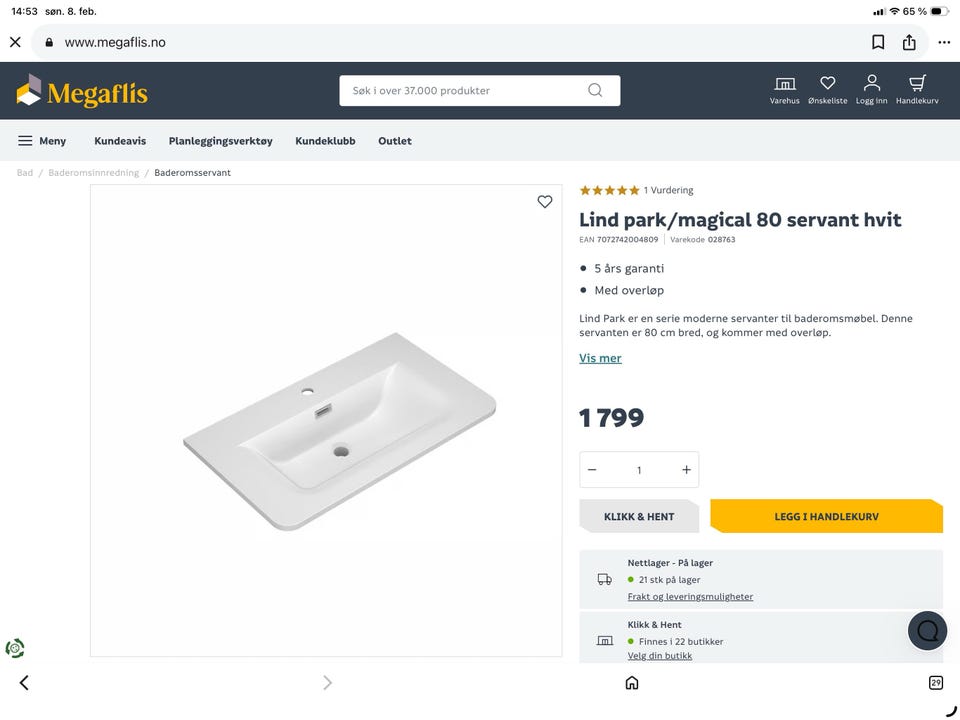Open the browser three-dot options menu
The image size is (960, 720).
944,42
